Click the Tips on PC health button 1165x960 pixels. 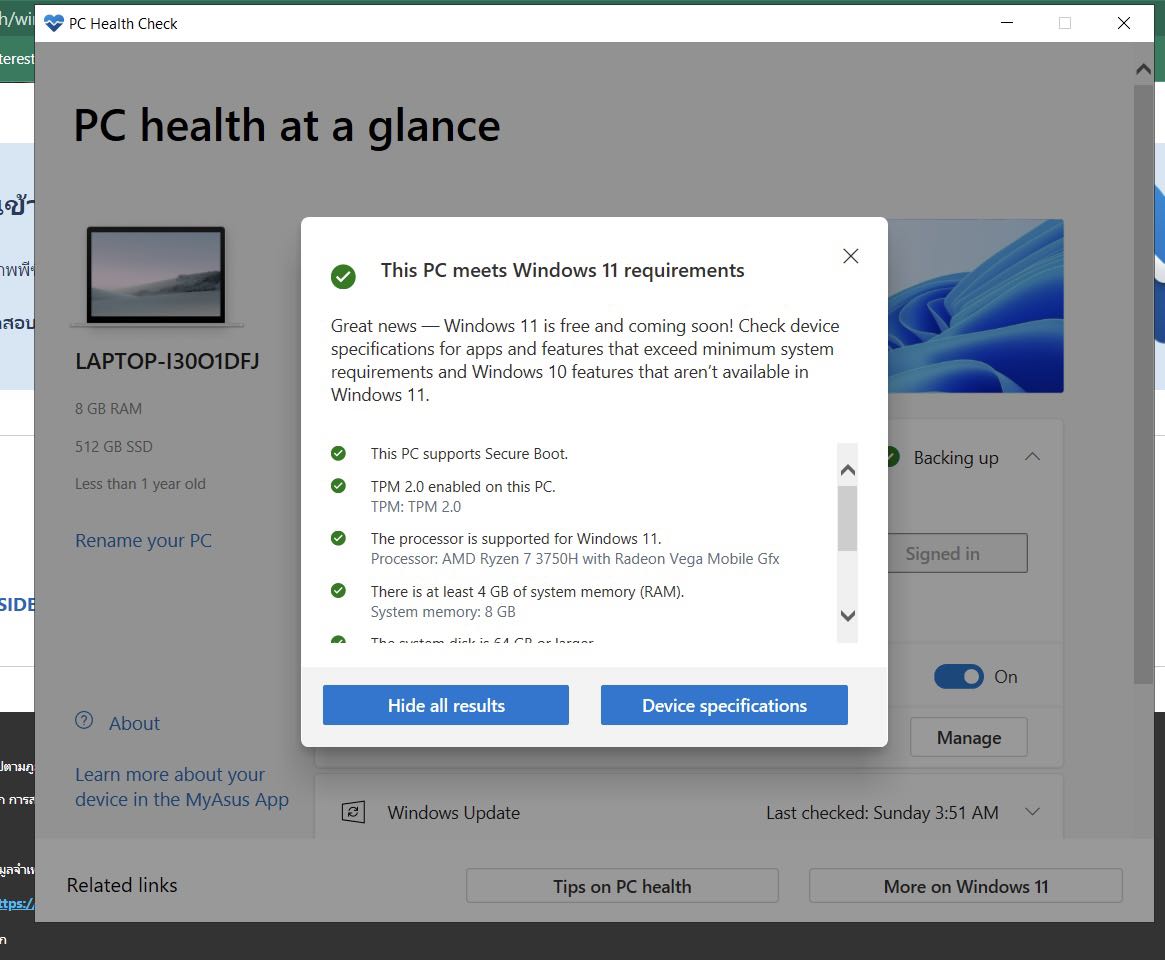[x=623, y=886]
